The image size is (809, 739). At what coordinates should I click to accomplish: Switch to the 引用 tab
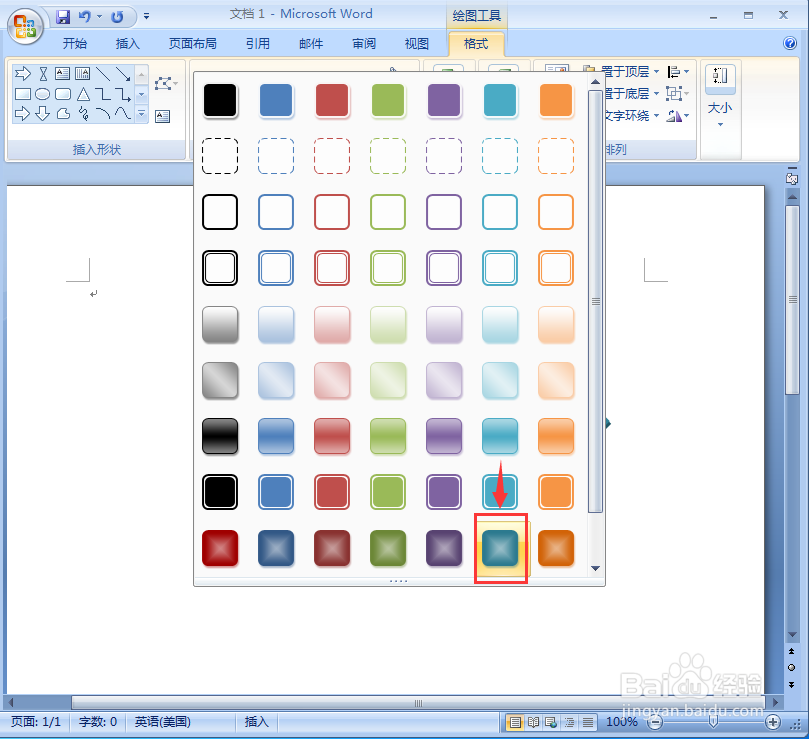(257, 43)
